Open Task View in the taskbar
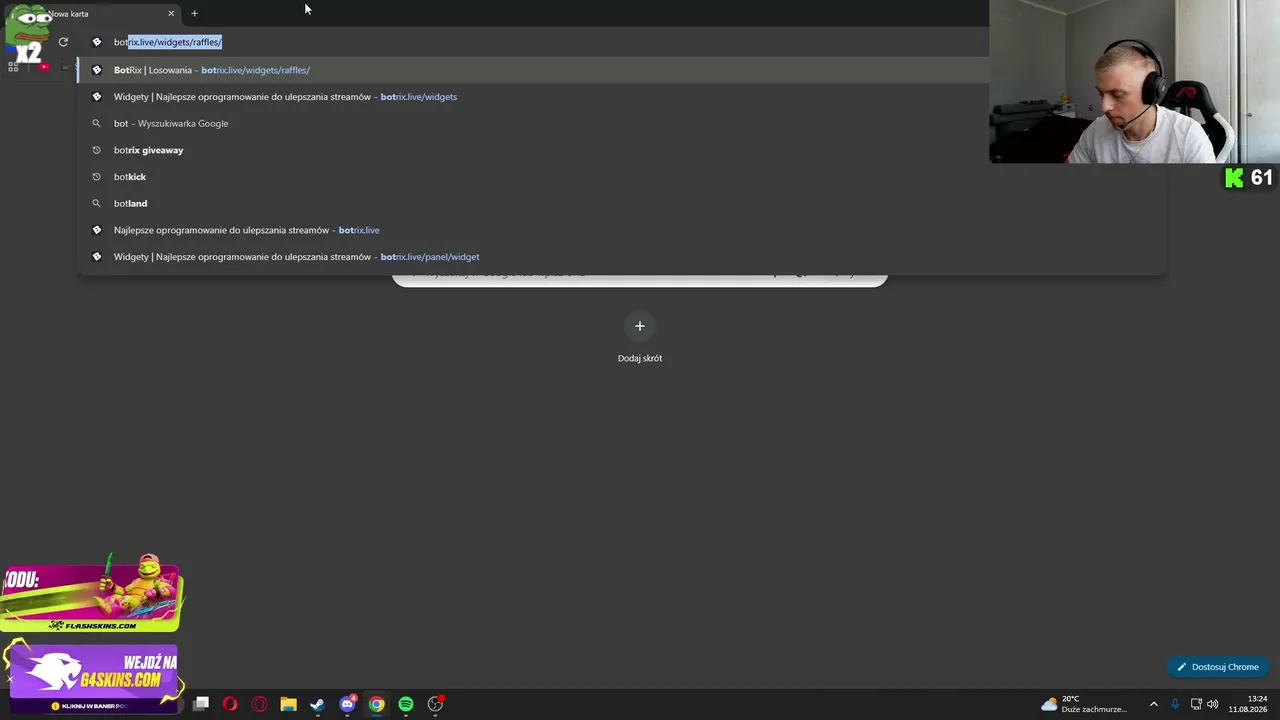This screenshot has height=720, width=1280. 201,704
